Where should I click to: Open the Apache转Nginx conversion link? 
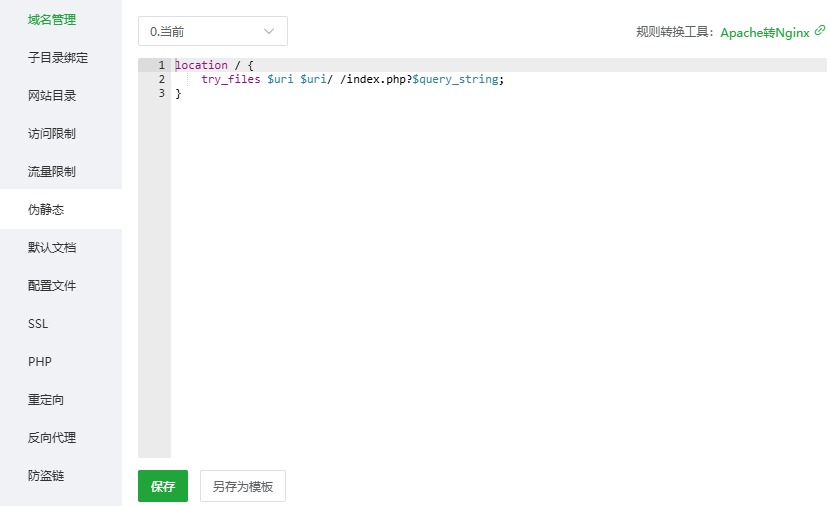(x=764, y=32)
